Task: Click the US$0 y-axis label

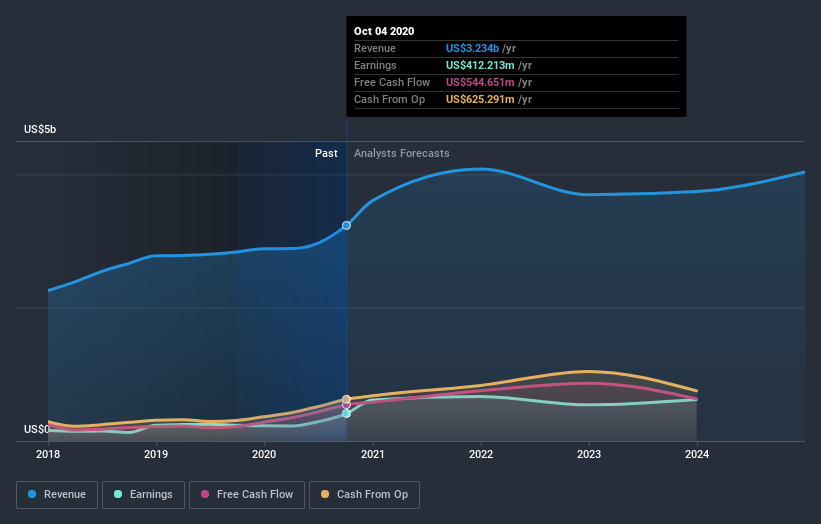Action: click(x=37, y=429)
